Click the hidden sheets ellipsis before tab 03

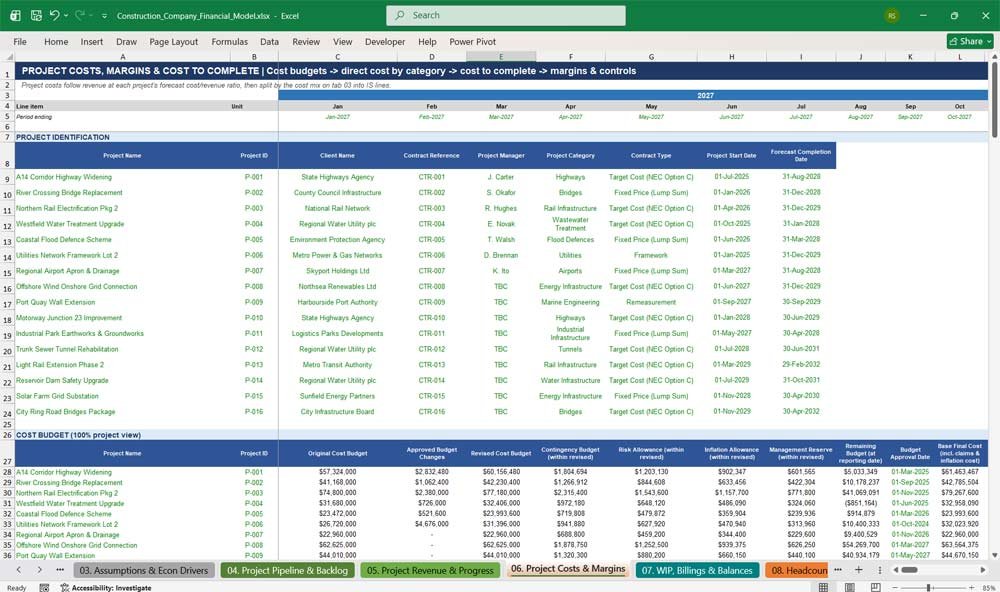point(60,570)
